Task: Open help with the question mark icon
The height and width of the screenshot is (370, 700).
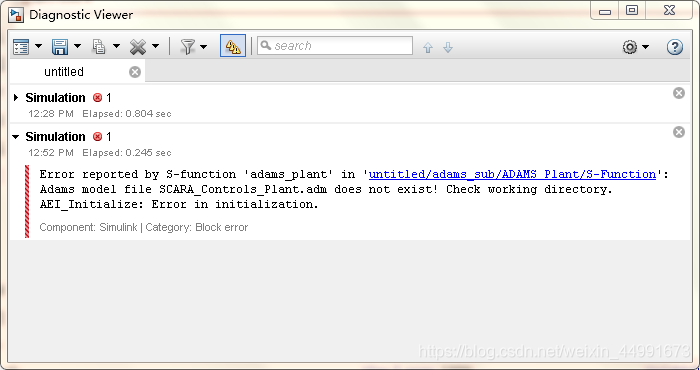Action: (x=675, y=46)
